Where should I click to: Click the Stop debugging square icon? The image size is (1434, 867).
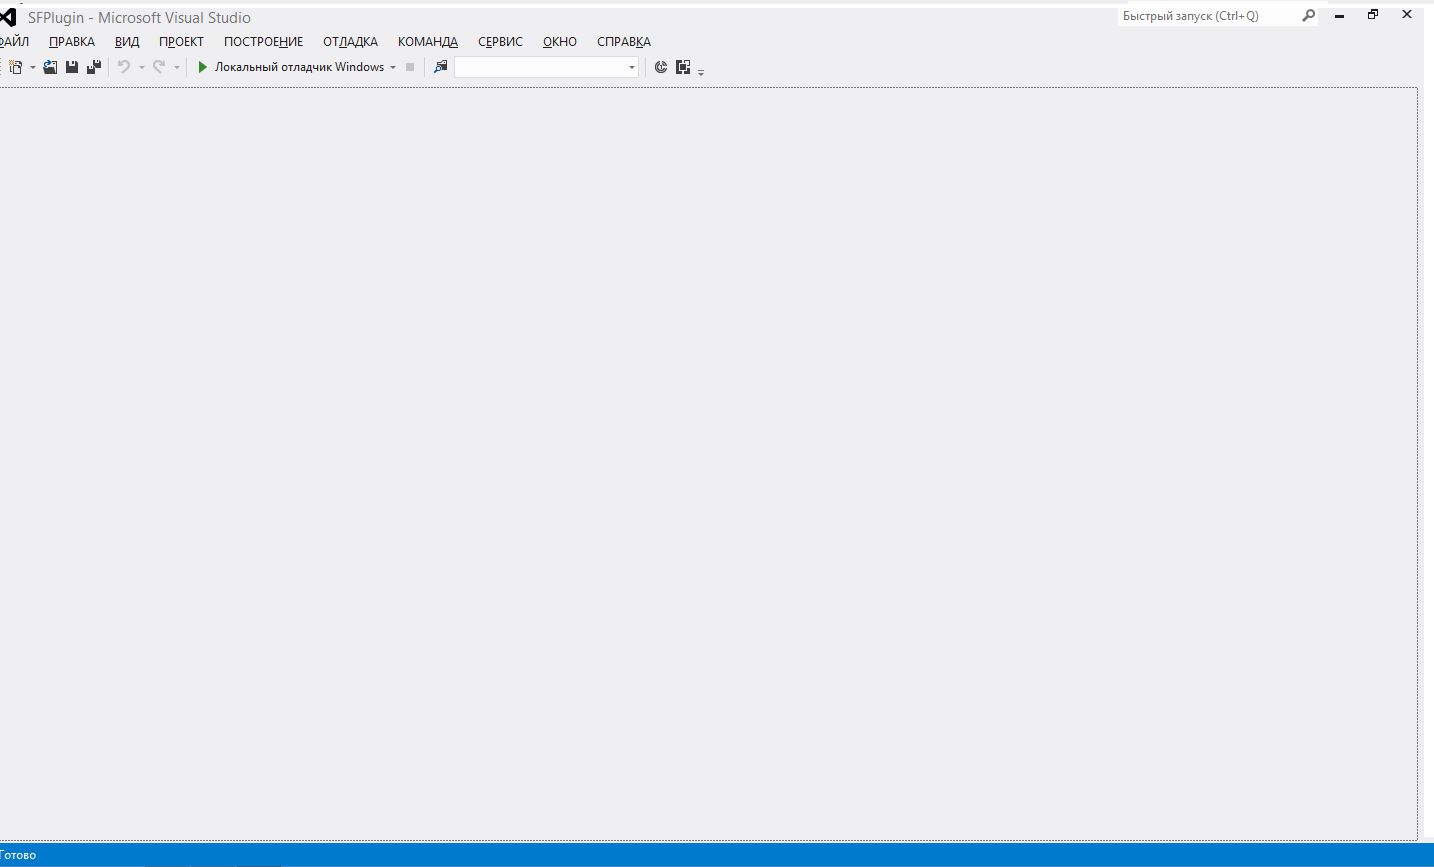point(410,67)
